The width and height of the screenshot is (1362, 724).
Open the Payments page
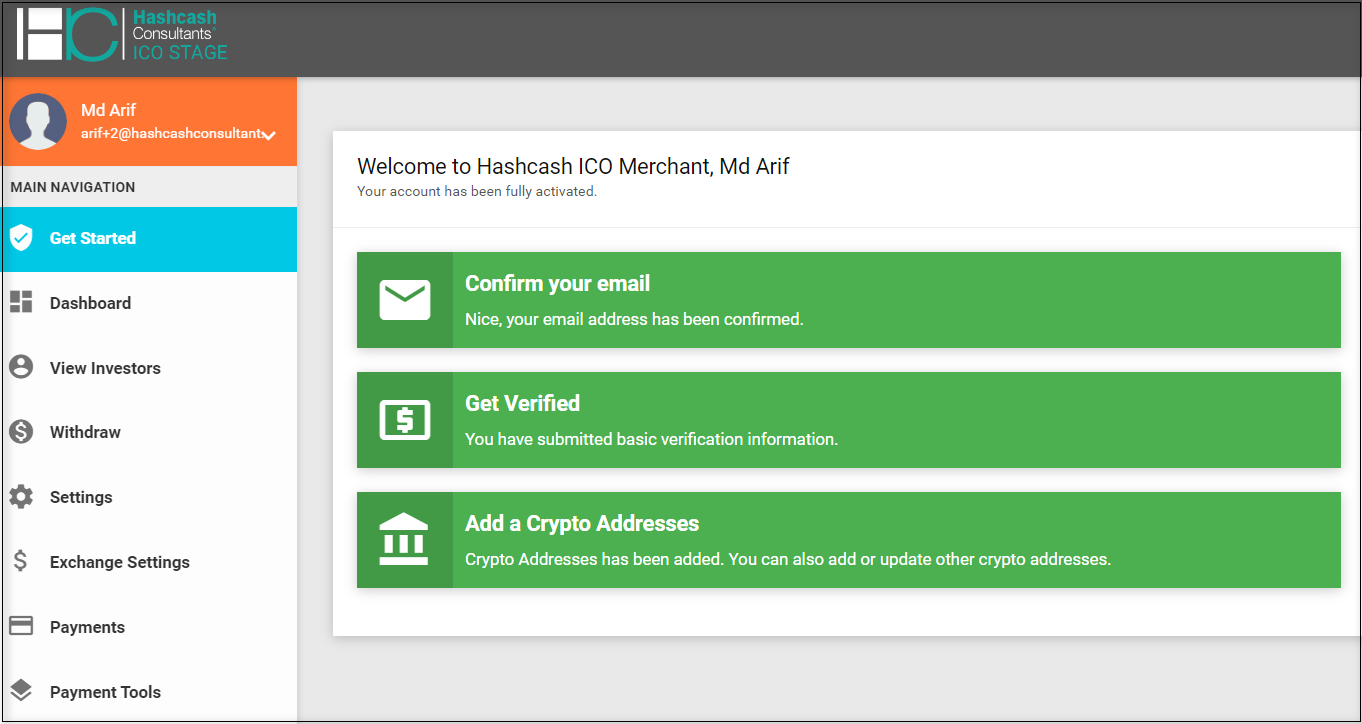(149, 627)
